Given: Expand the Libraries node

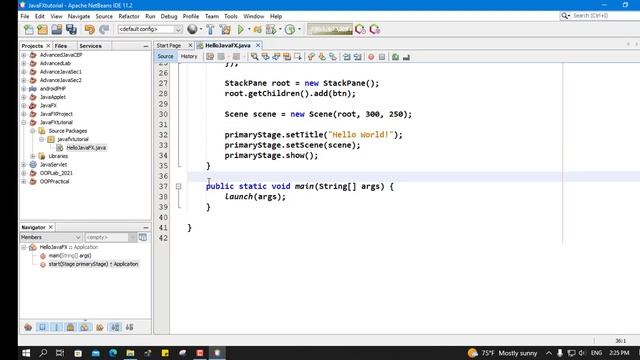Looking at the screenshot, I should pos(33,156).
